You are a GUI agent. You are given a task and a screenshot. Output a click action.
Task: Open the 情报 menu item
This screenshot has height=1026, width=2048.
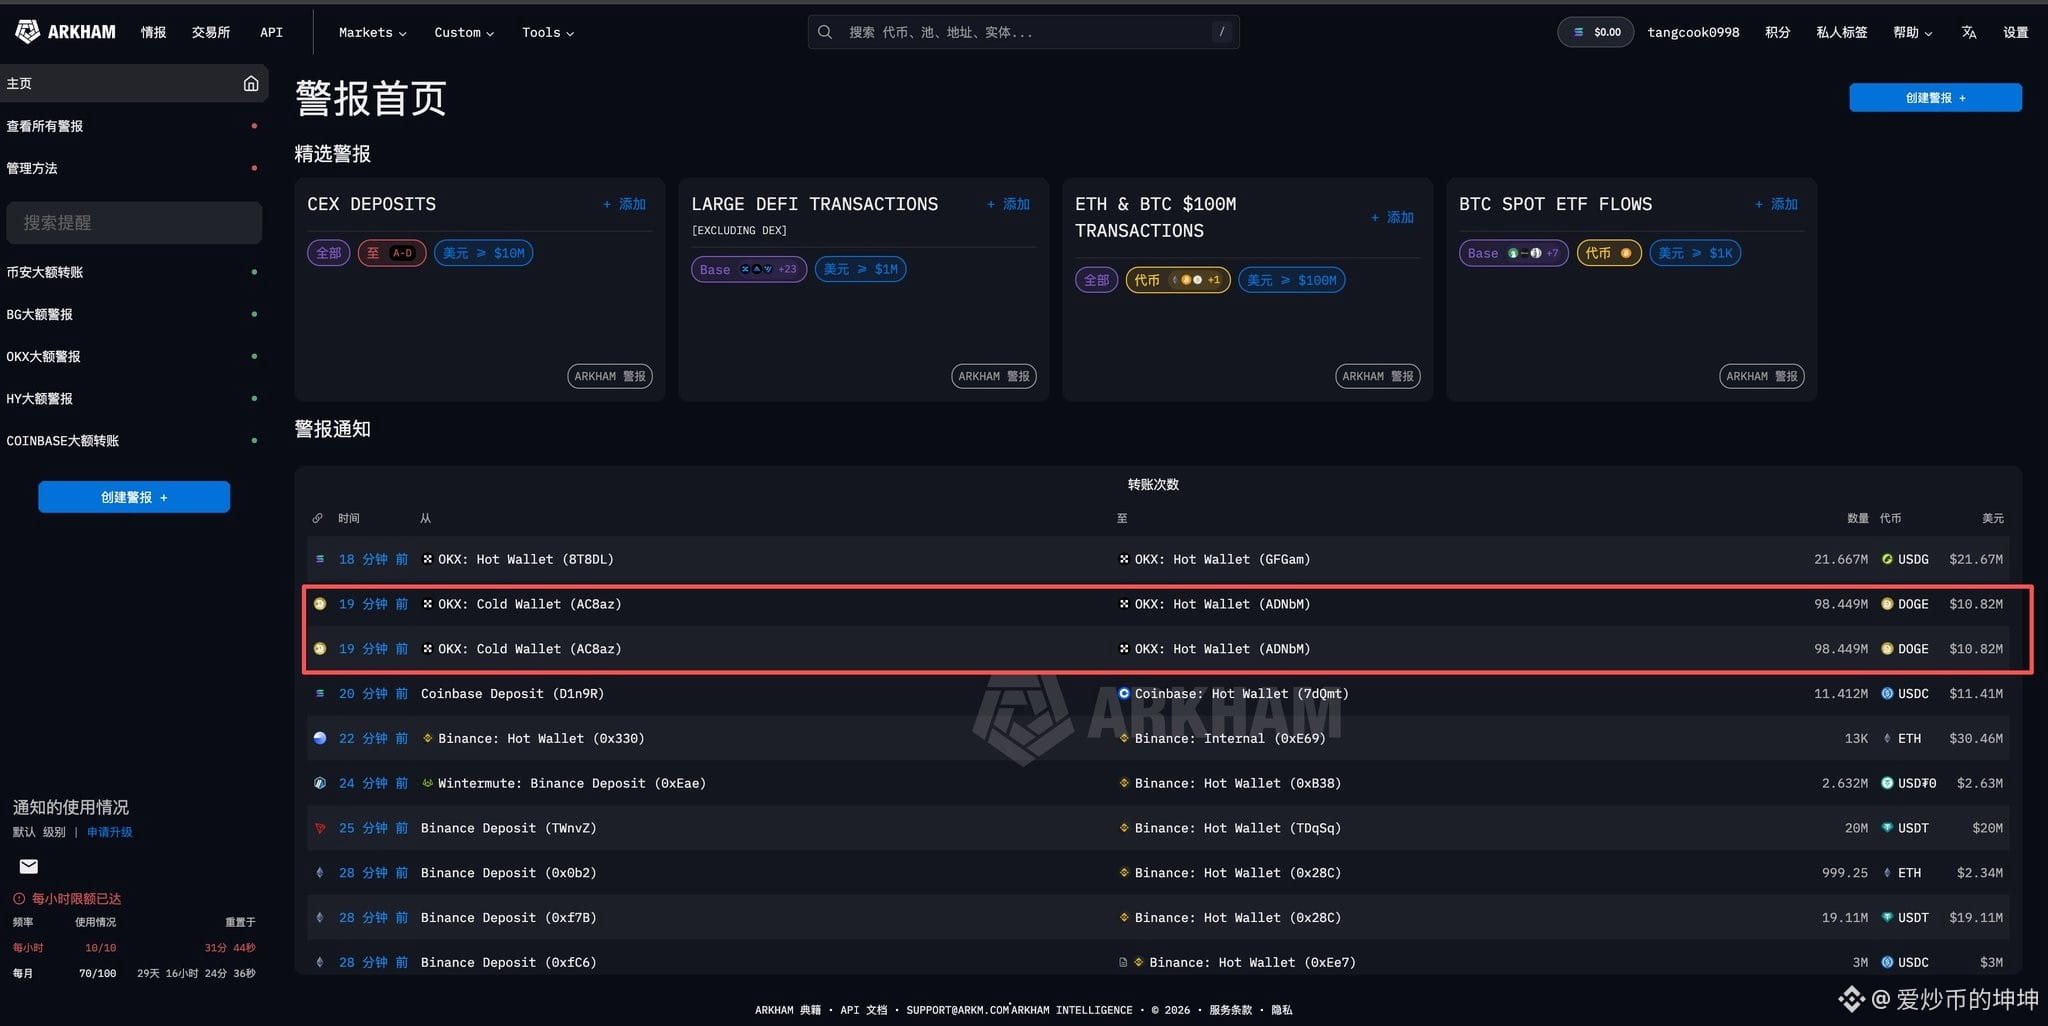(154, 32)
